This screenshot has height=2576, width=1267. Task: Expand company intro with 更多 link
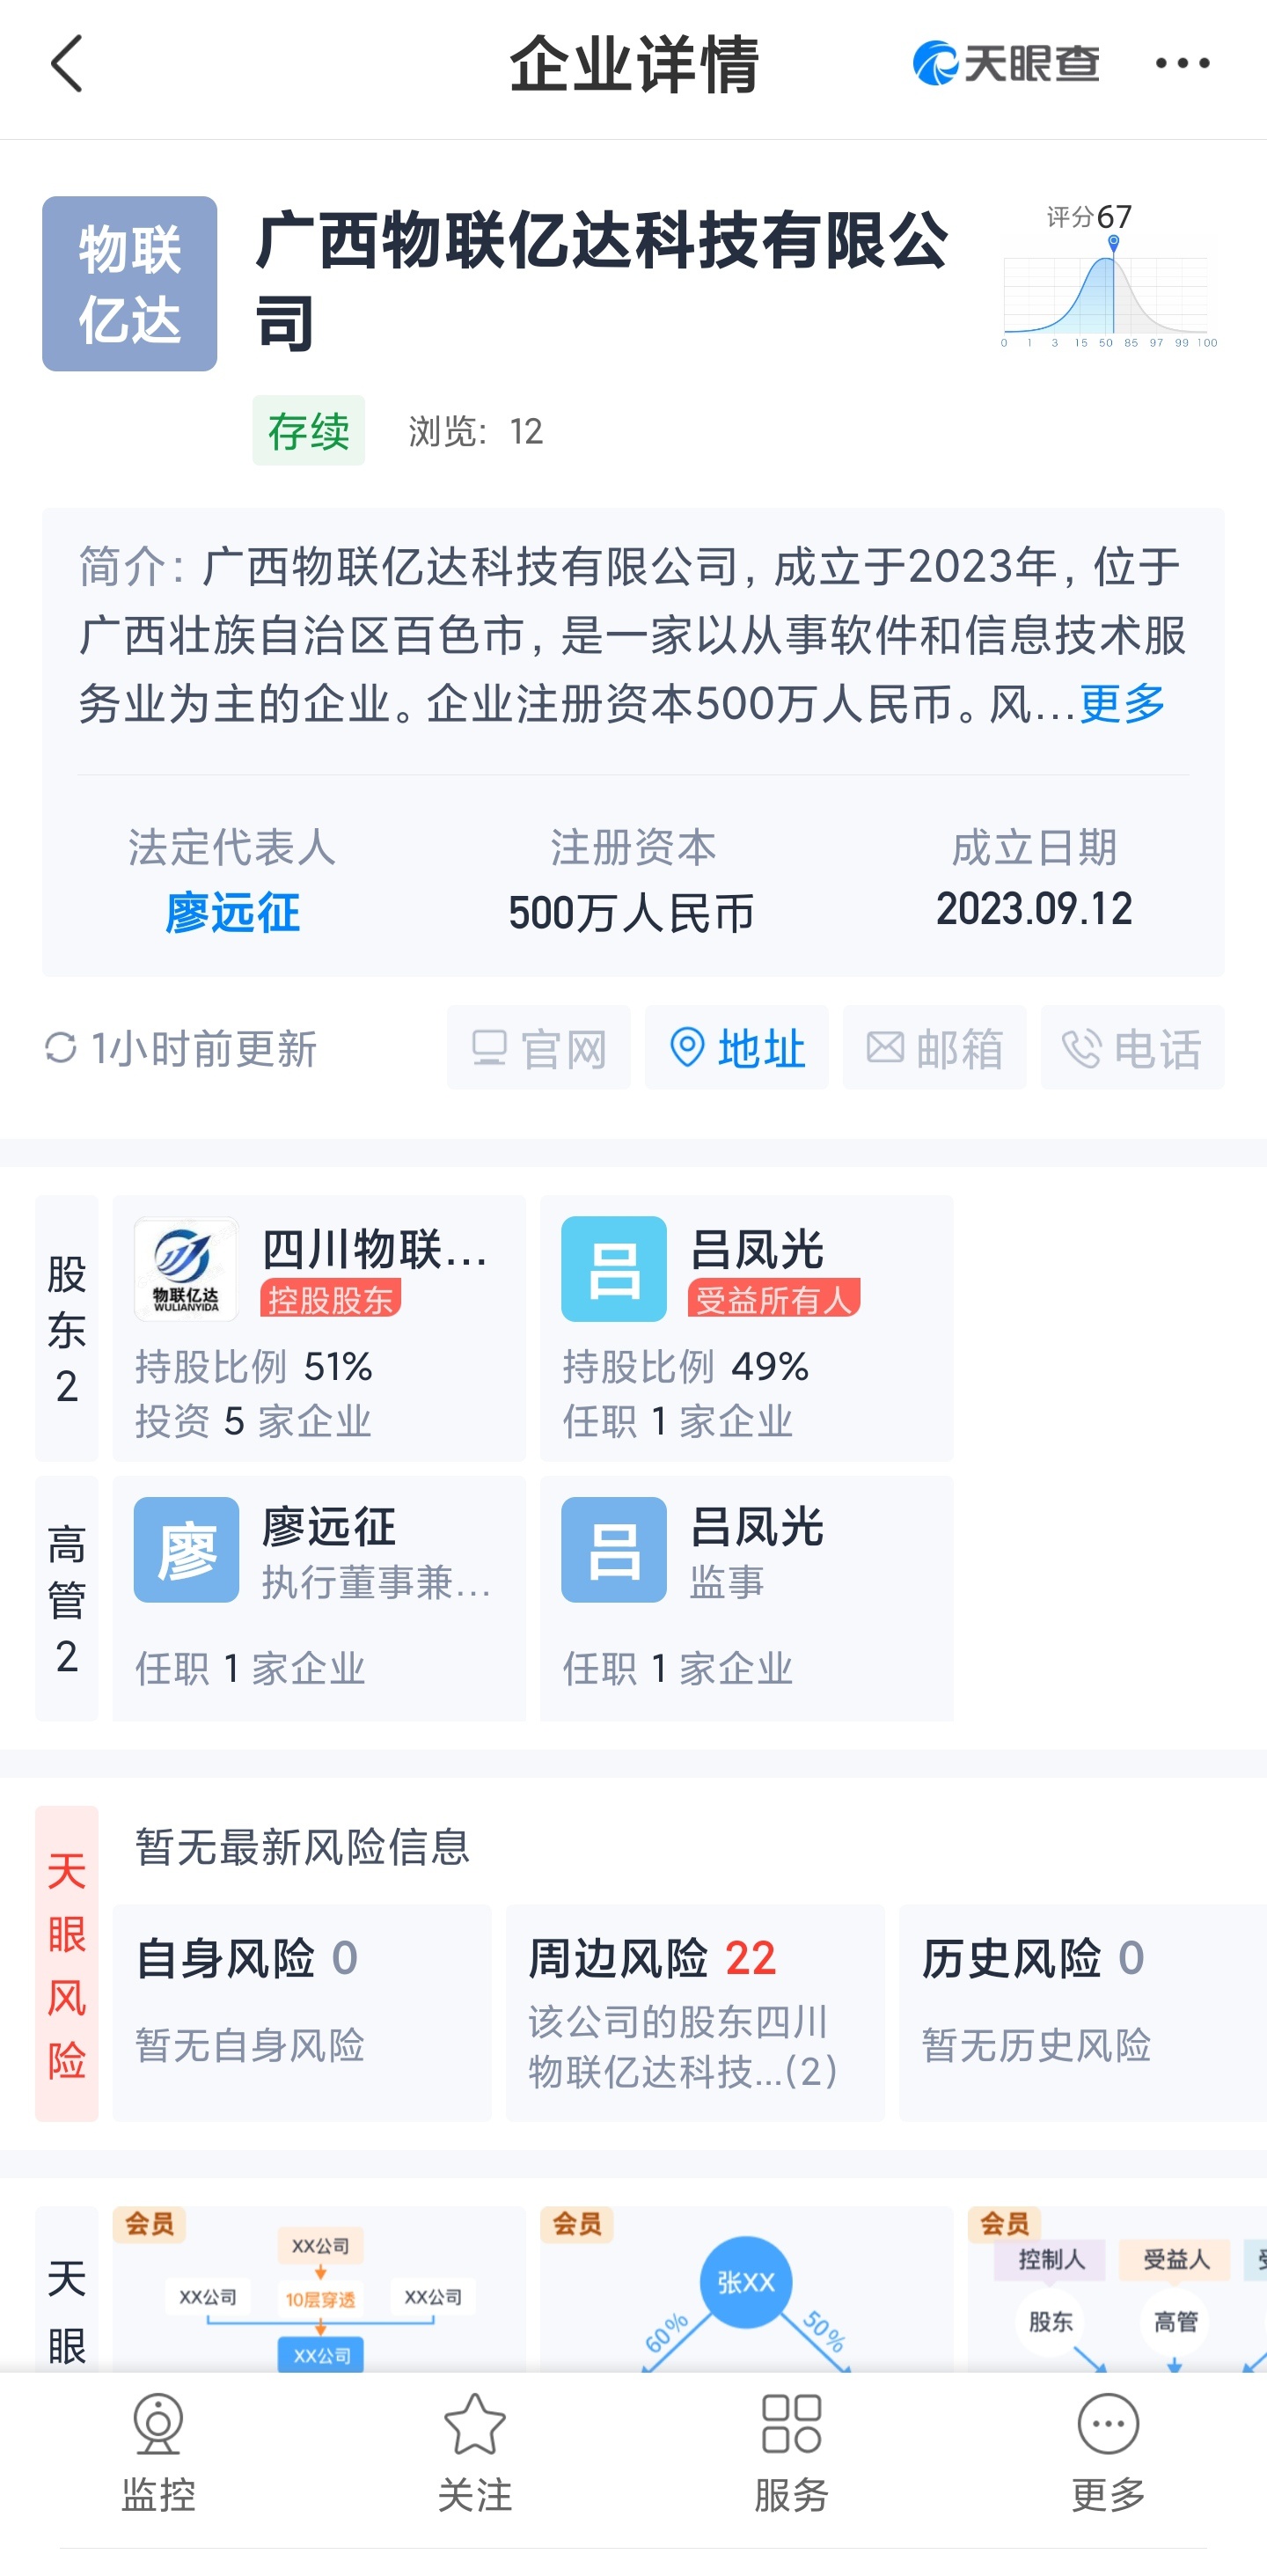tap(1122, 704)
